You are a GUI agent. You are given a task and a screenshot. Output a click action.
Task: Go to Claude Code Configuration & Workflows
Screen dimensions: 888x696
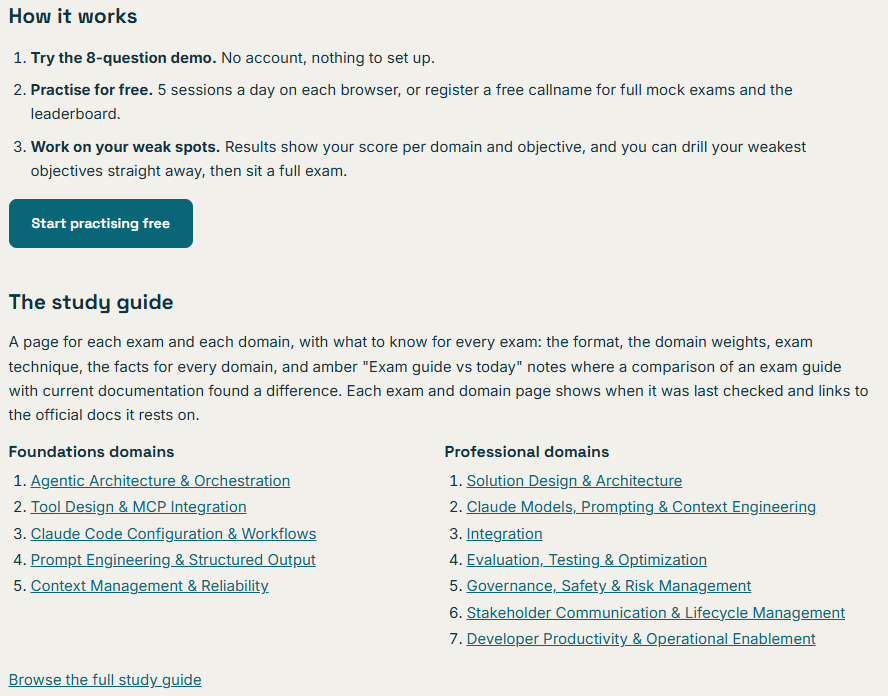tap(173, 533)
